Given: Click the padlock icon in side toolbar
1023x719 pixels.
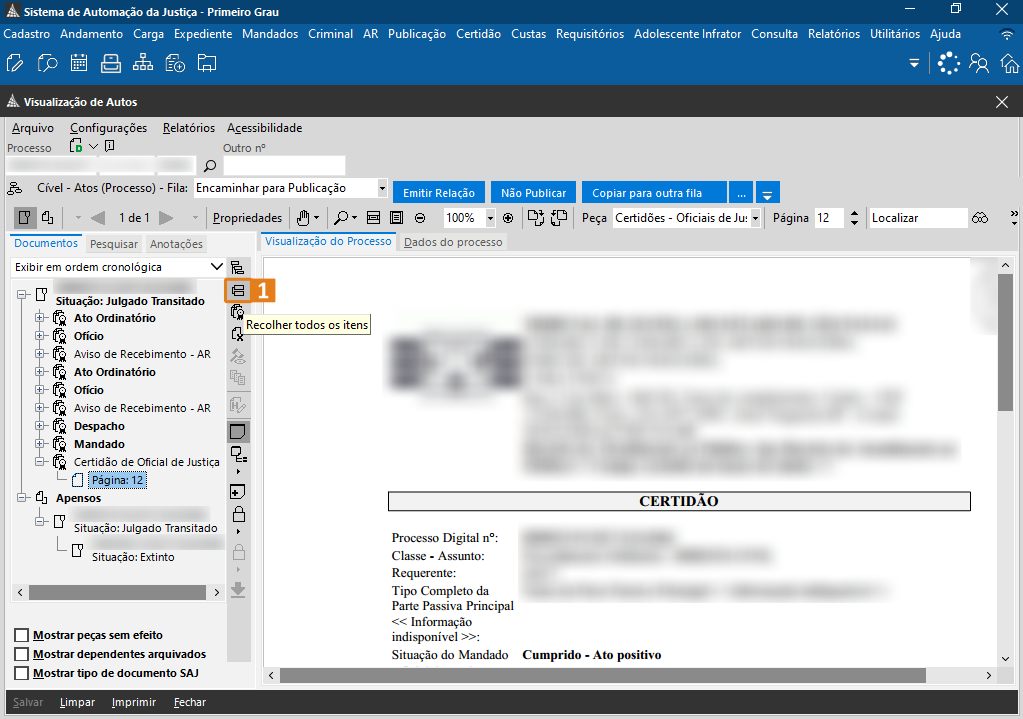Looking at the screenshot, I should (x=238, y=515).
